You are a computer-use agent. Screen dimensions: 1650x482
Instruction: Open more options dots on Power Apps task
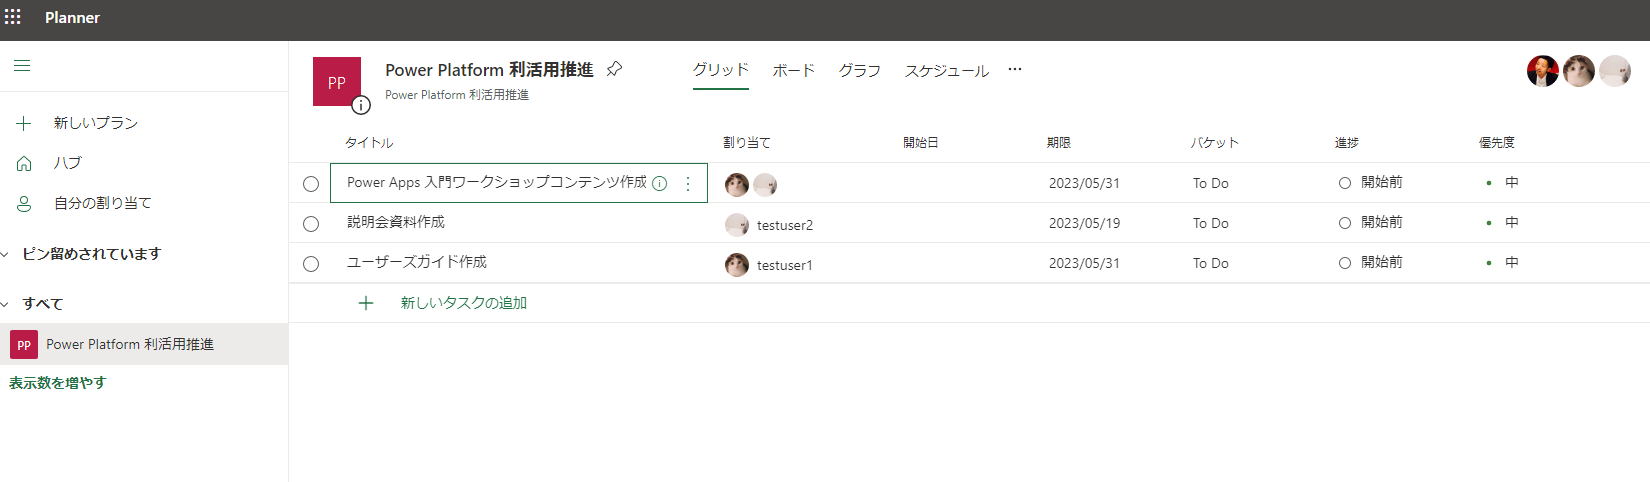688,184
